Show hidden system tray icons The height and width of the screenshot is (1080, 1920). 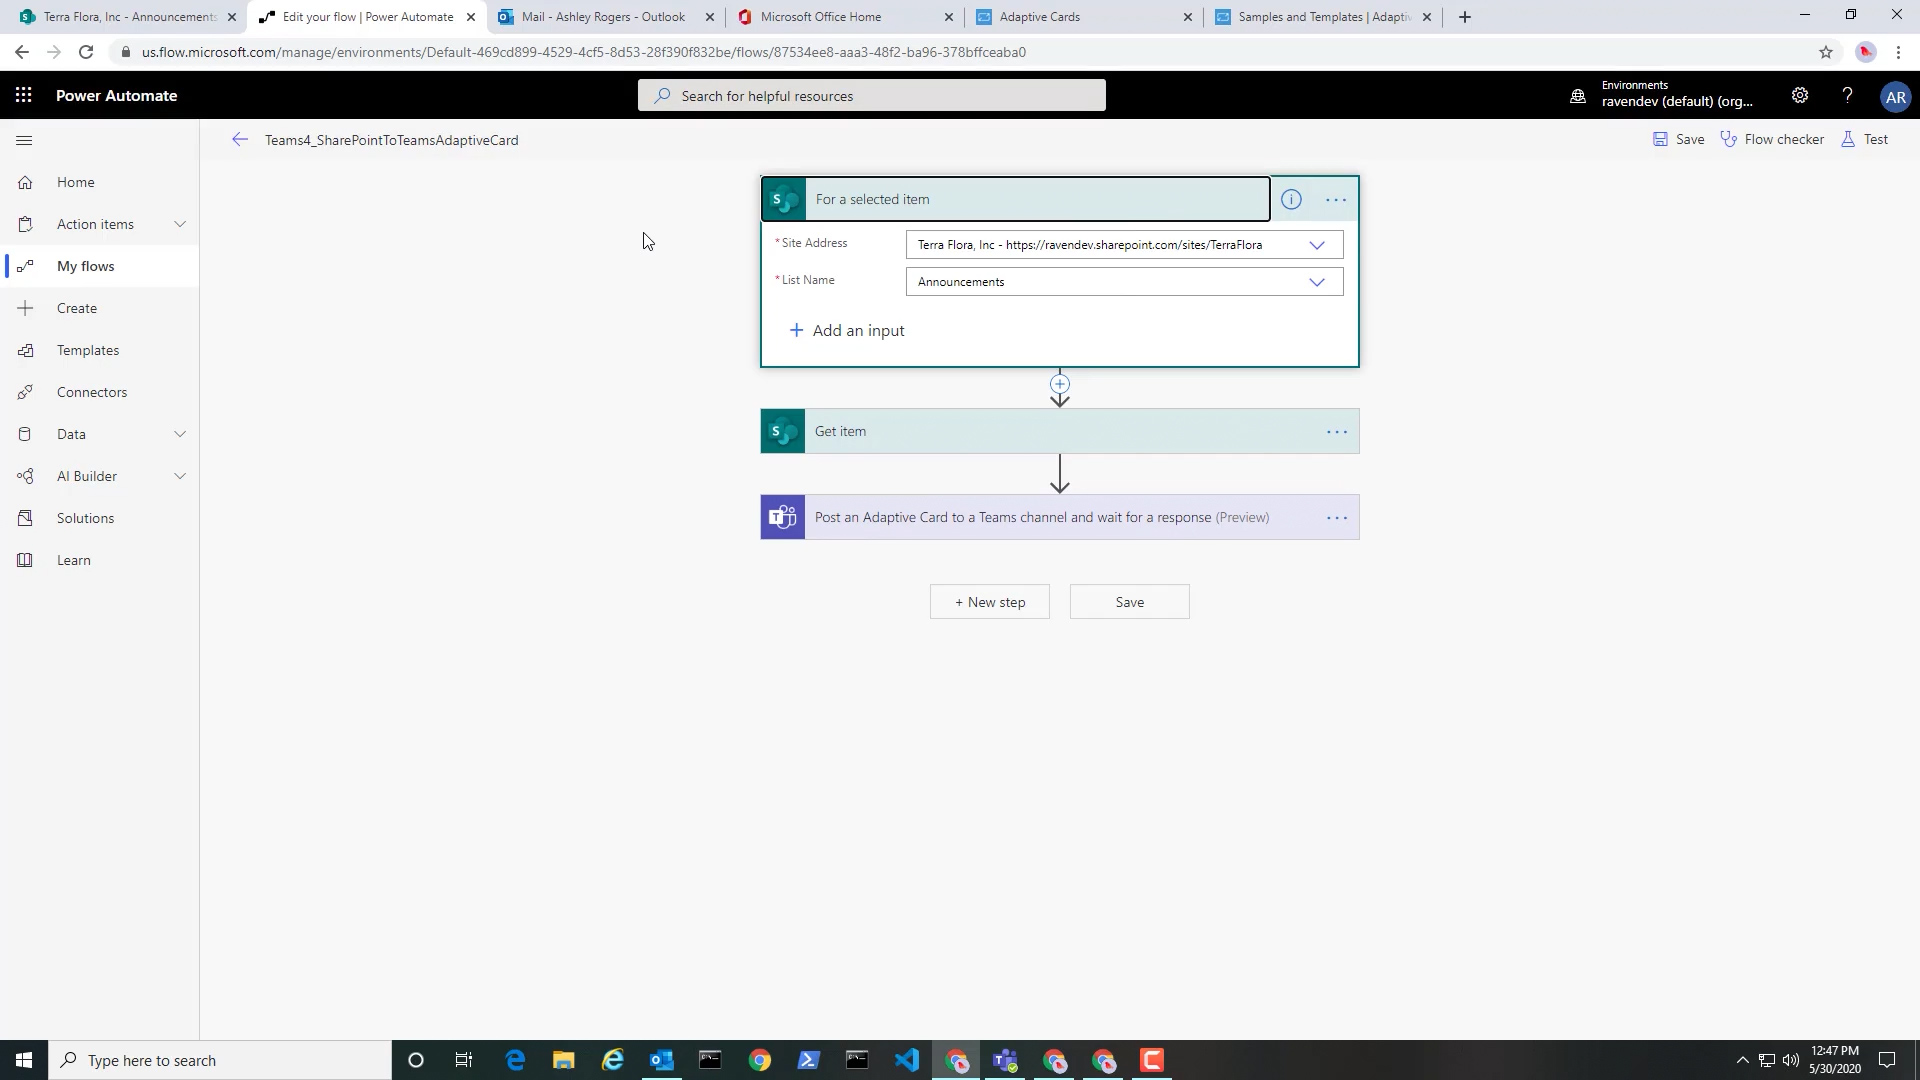(1742, 1060)
